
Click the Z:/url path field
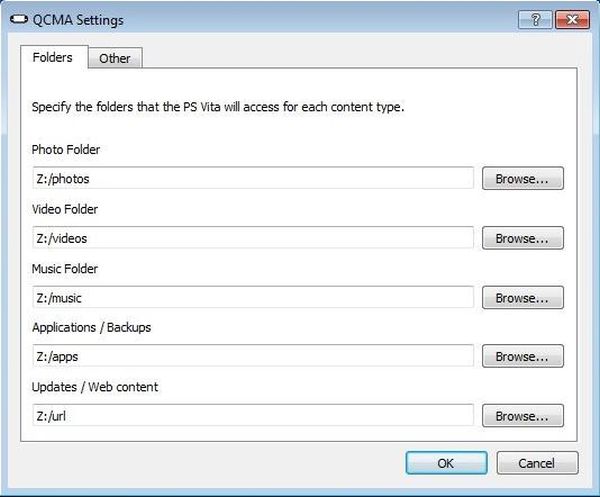coord(253,416)
